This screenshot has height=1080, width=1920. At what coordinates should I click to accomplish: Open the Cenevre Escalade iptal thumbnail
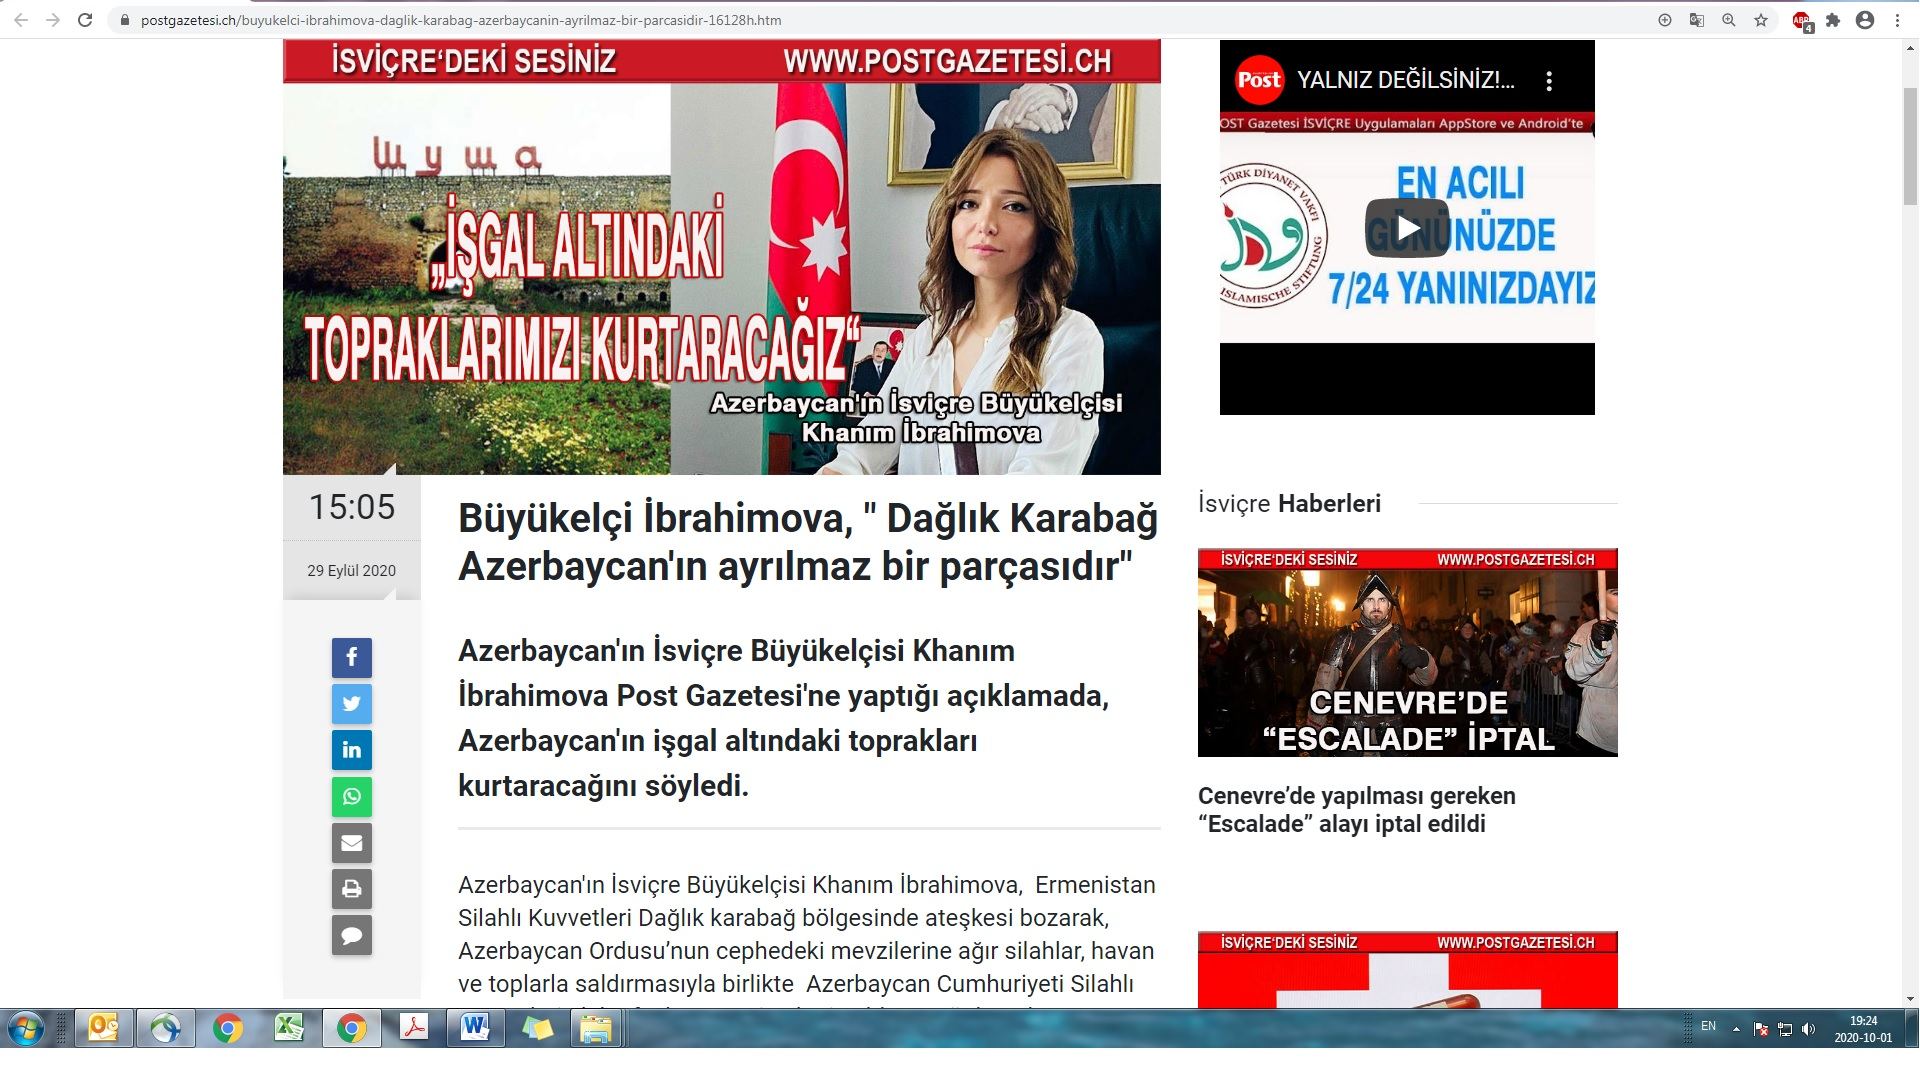(1408, 652)
